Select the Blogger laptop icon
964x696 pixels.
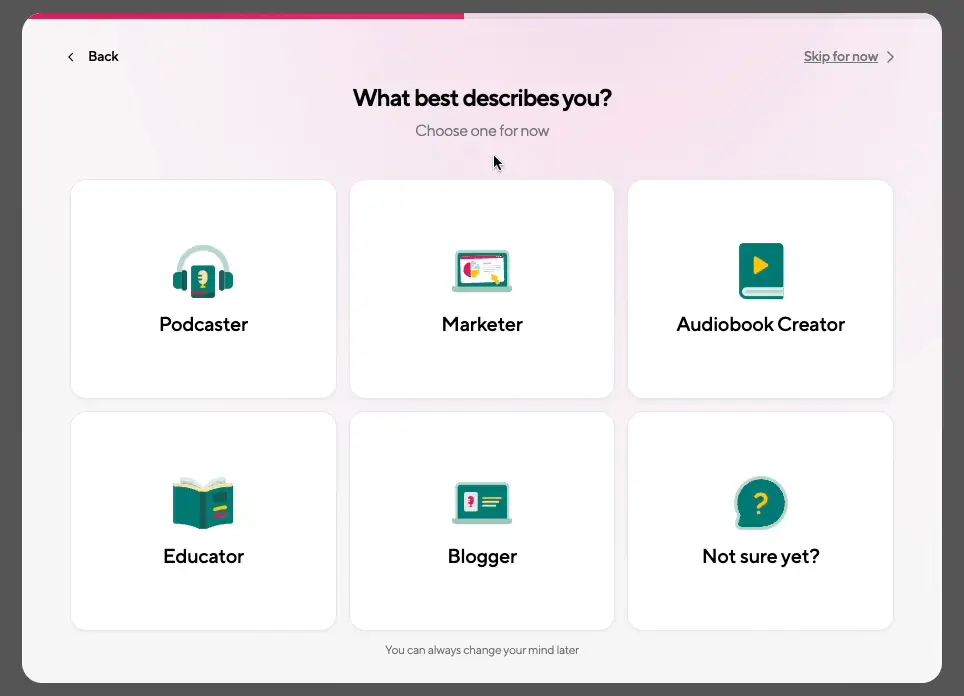482,502
